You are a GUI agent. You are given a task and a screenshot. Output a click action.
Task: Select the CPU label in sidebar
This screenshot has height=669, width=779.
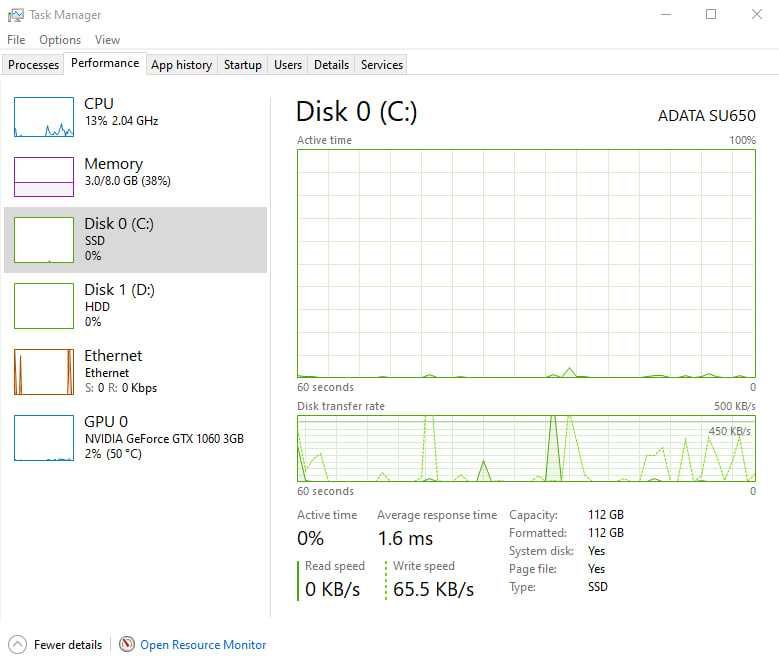pyautogui.click(x=99, y=103)
